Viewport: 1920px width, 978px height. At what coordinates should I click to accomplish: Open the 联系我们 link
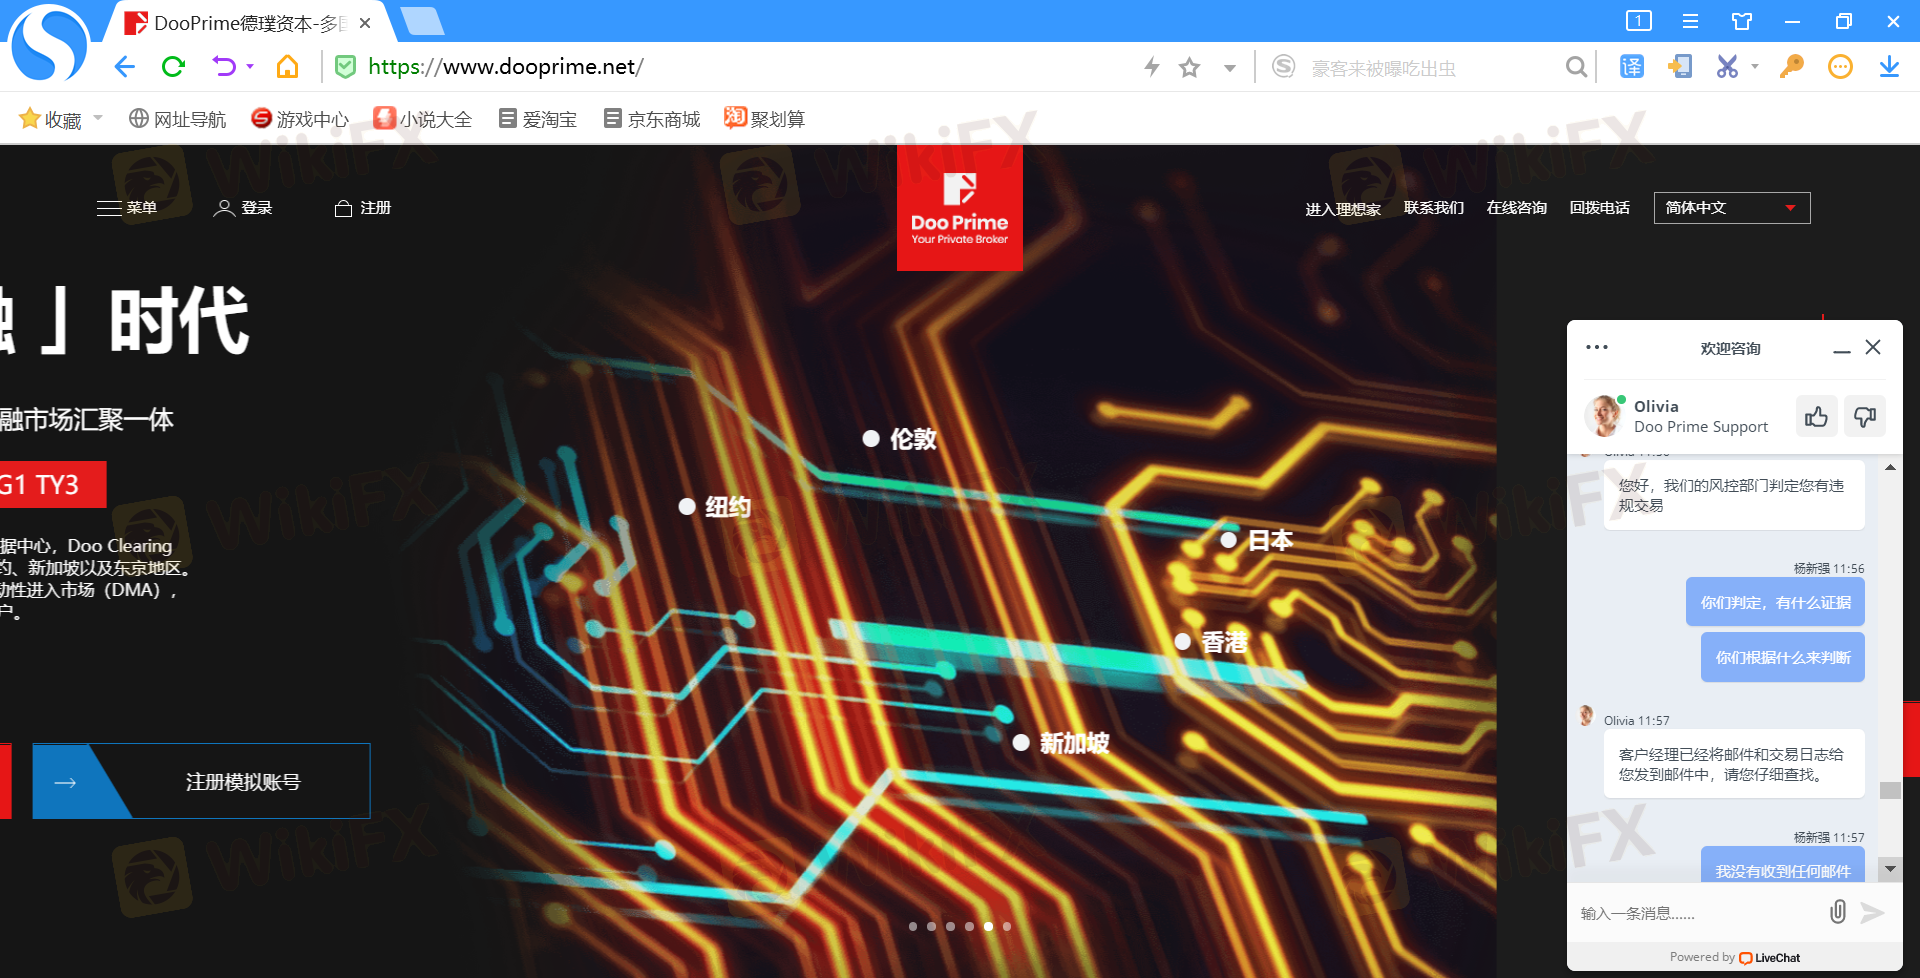coord(1433,208)
